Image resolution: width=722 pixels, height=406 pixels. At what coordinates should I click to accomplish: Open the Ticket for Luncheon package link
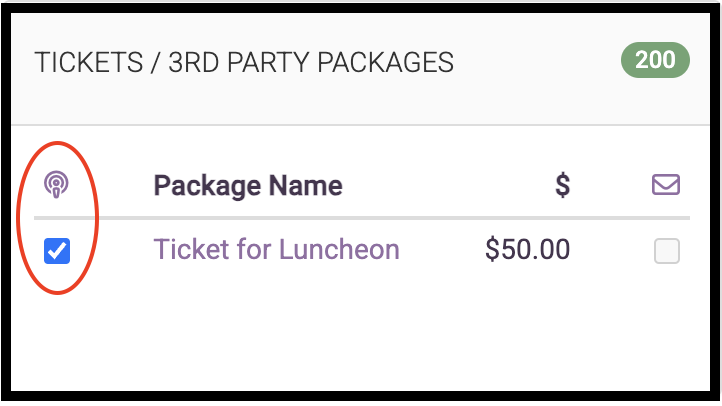pyautogui.click(x=276, y=249)
